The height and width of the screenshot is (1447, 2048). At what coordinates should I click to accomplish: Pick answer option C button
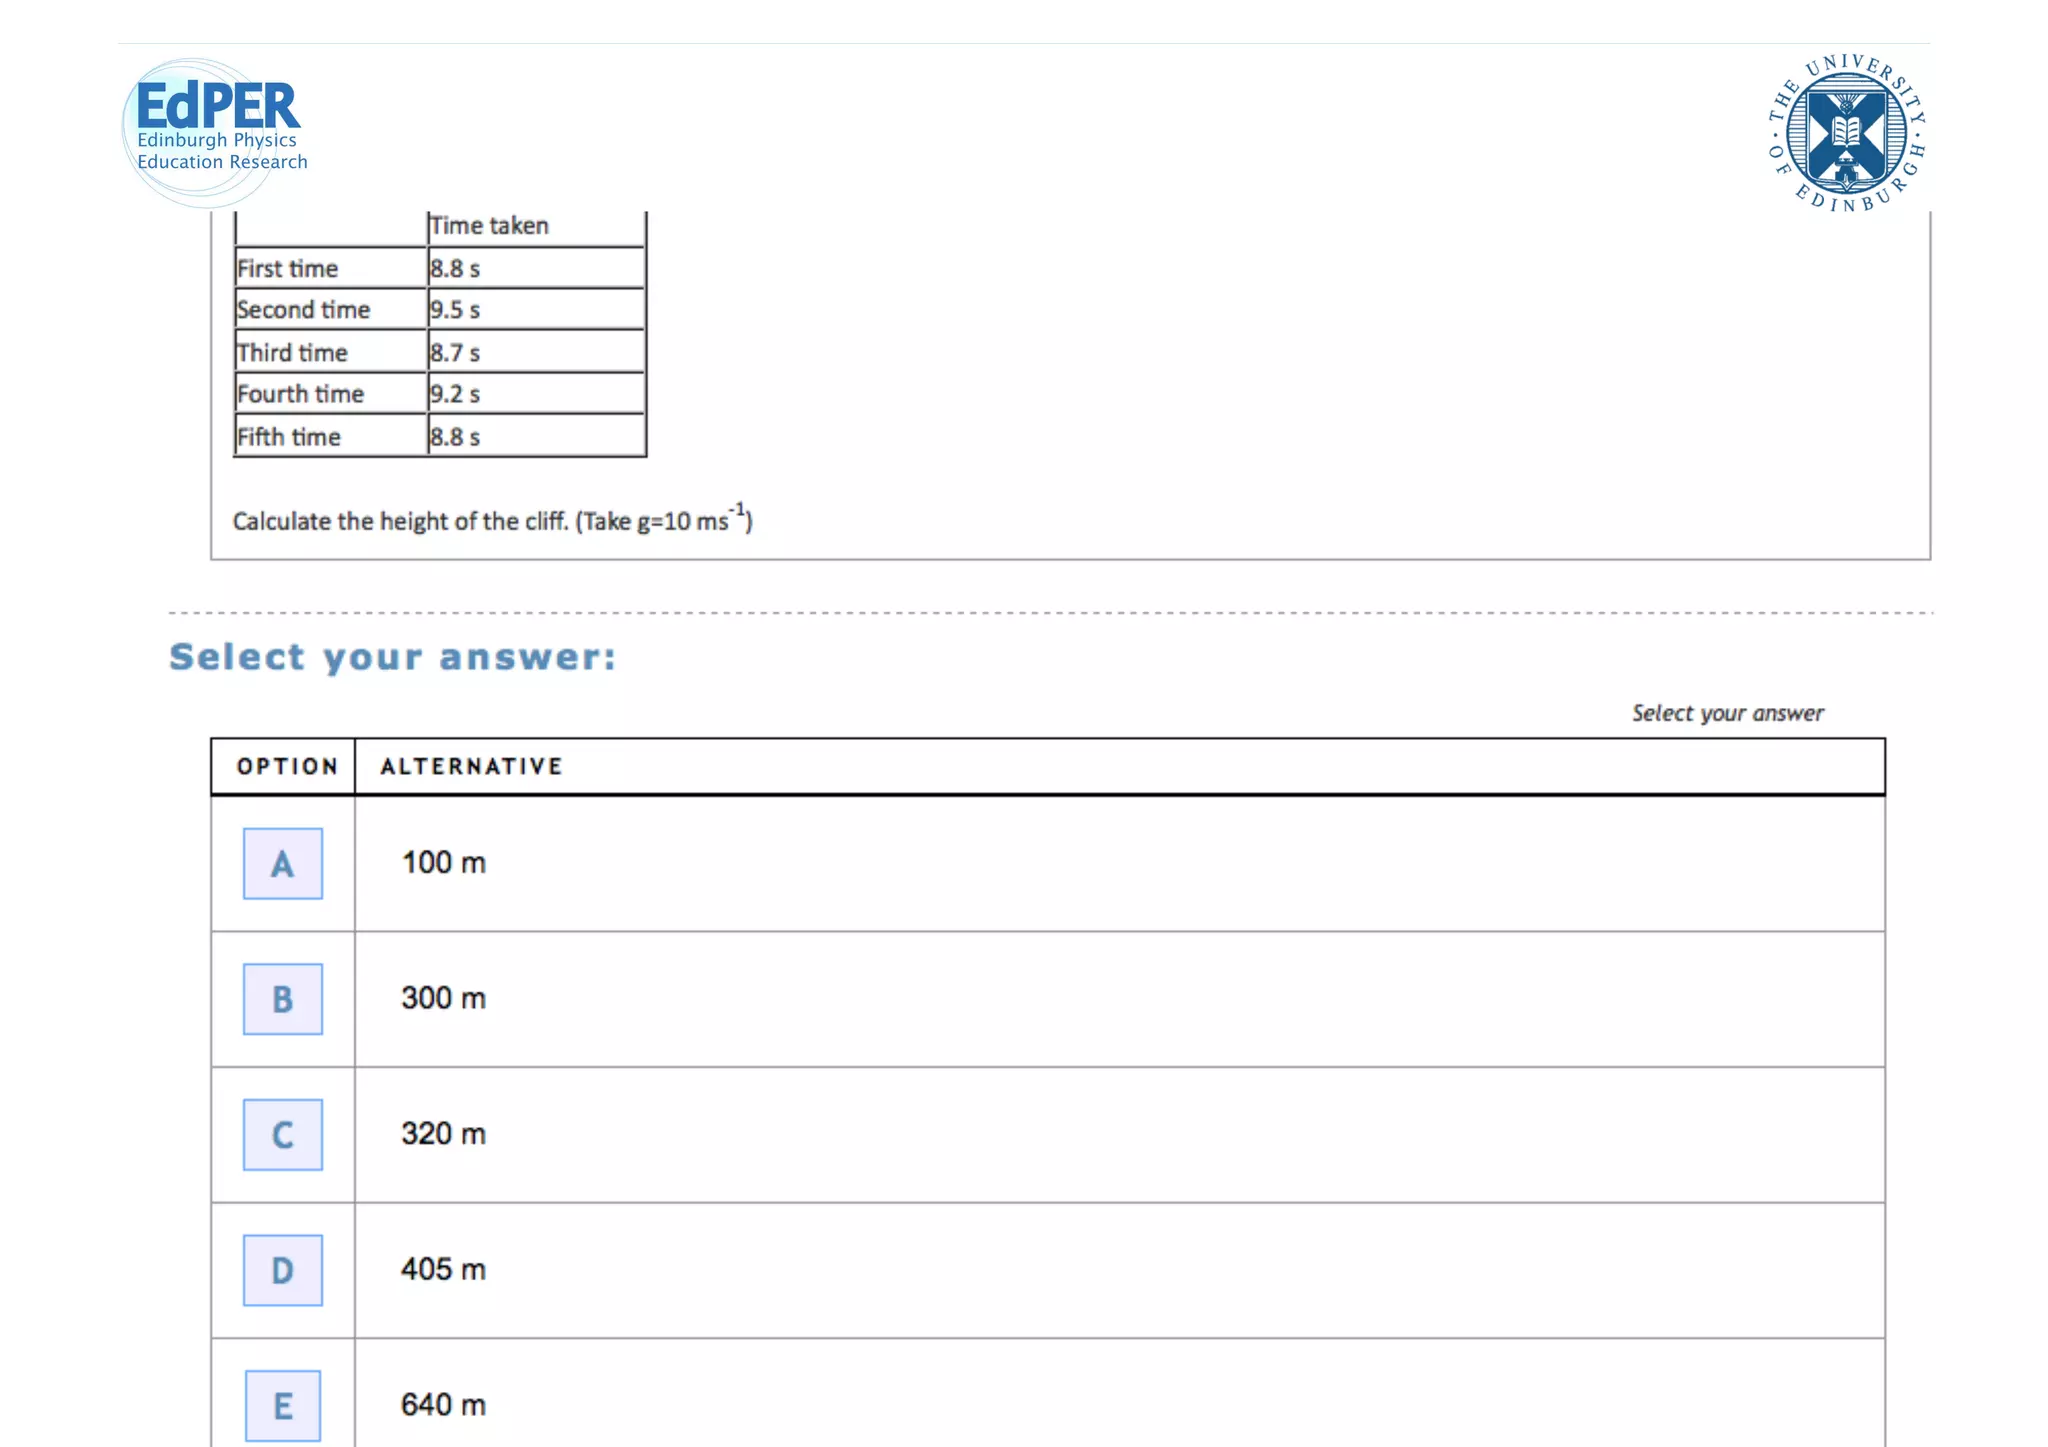(x=282, y=1134)
